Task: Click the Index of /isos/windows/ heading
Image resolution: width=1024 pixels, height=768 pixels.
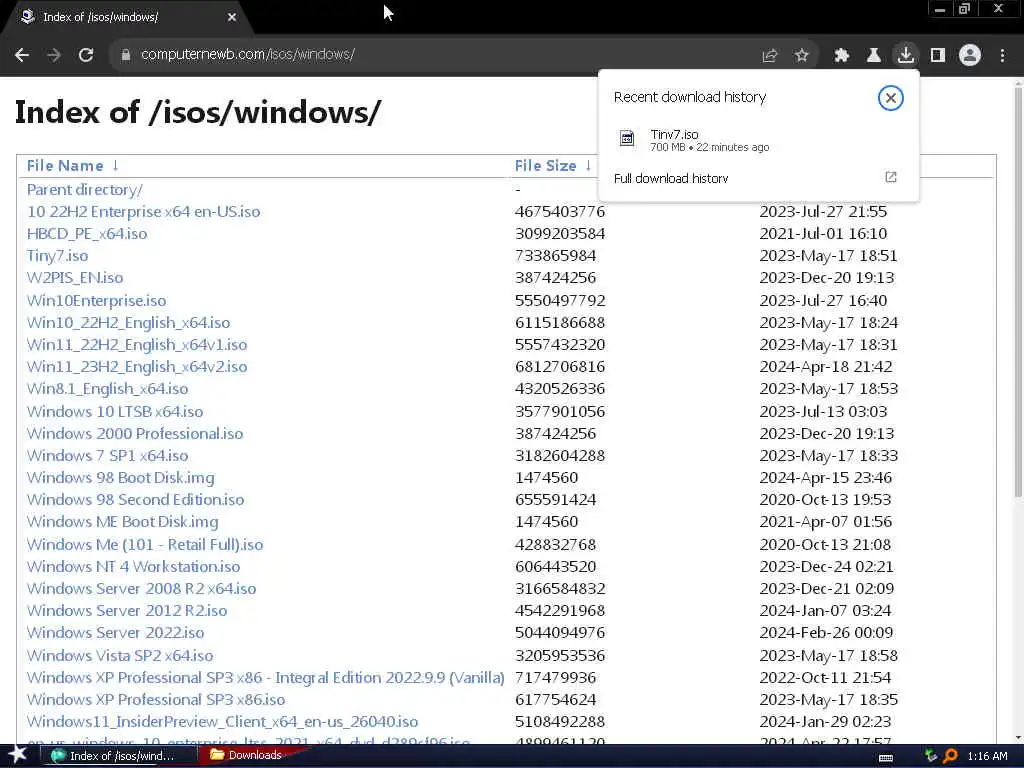Action: (198, 112)
